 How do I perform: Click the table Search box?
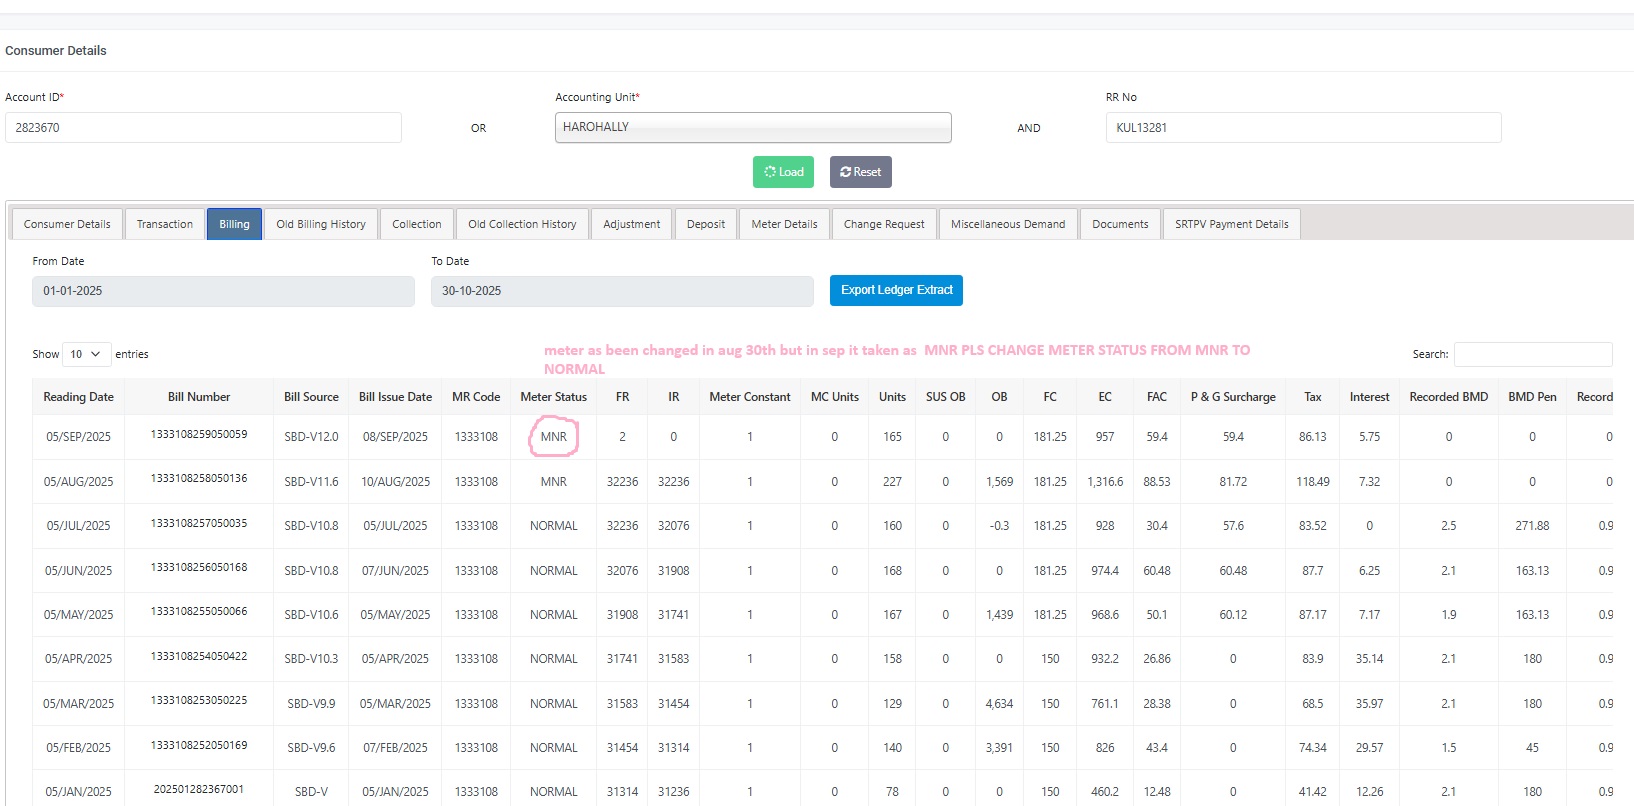pos(1532,354)
